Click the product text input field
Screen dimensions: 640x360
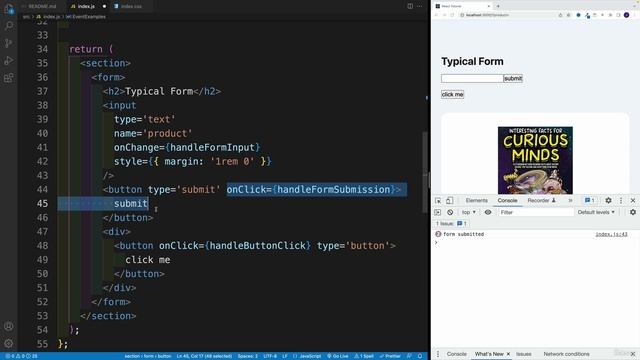click(x=472, y=78)
